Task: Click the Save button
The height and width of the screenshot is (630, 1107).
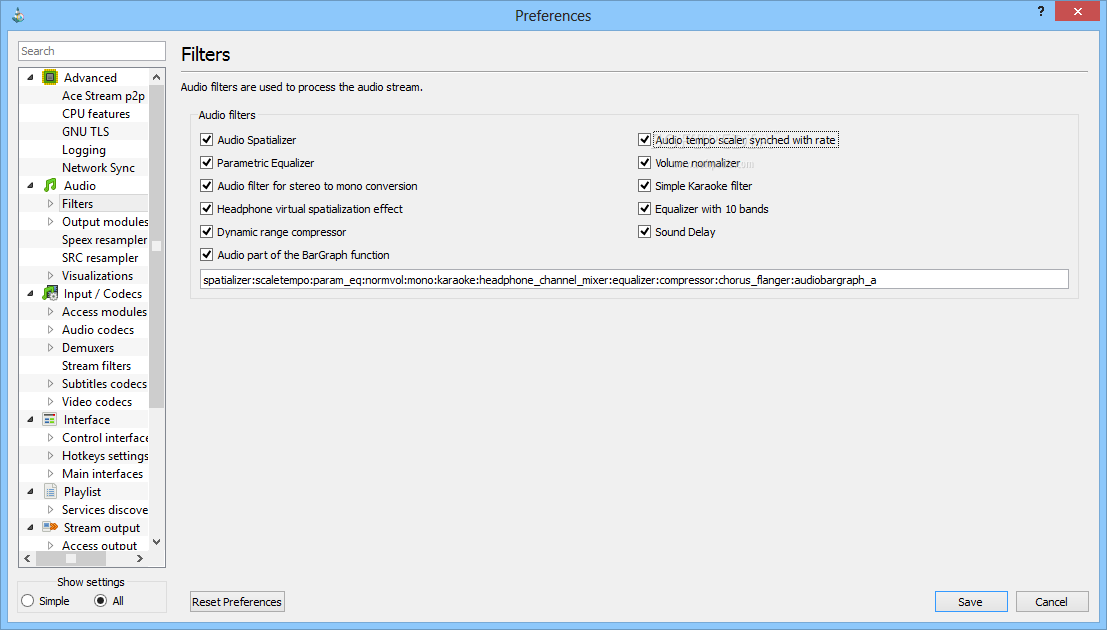Action: 971,602
